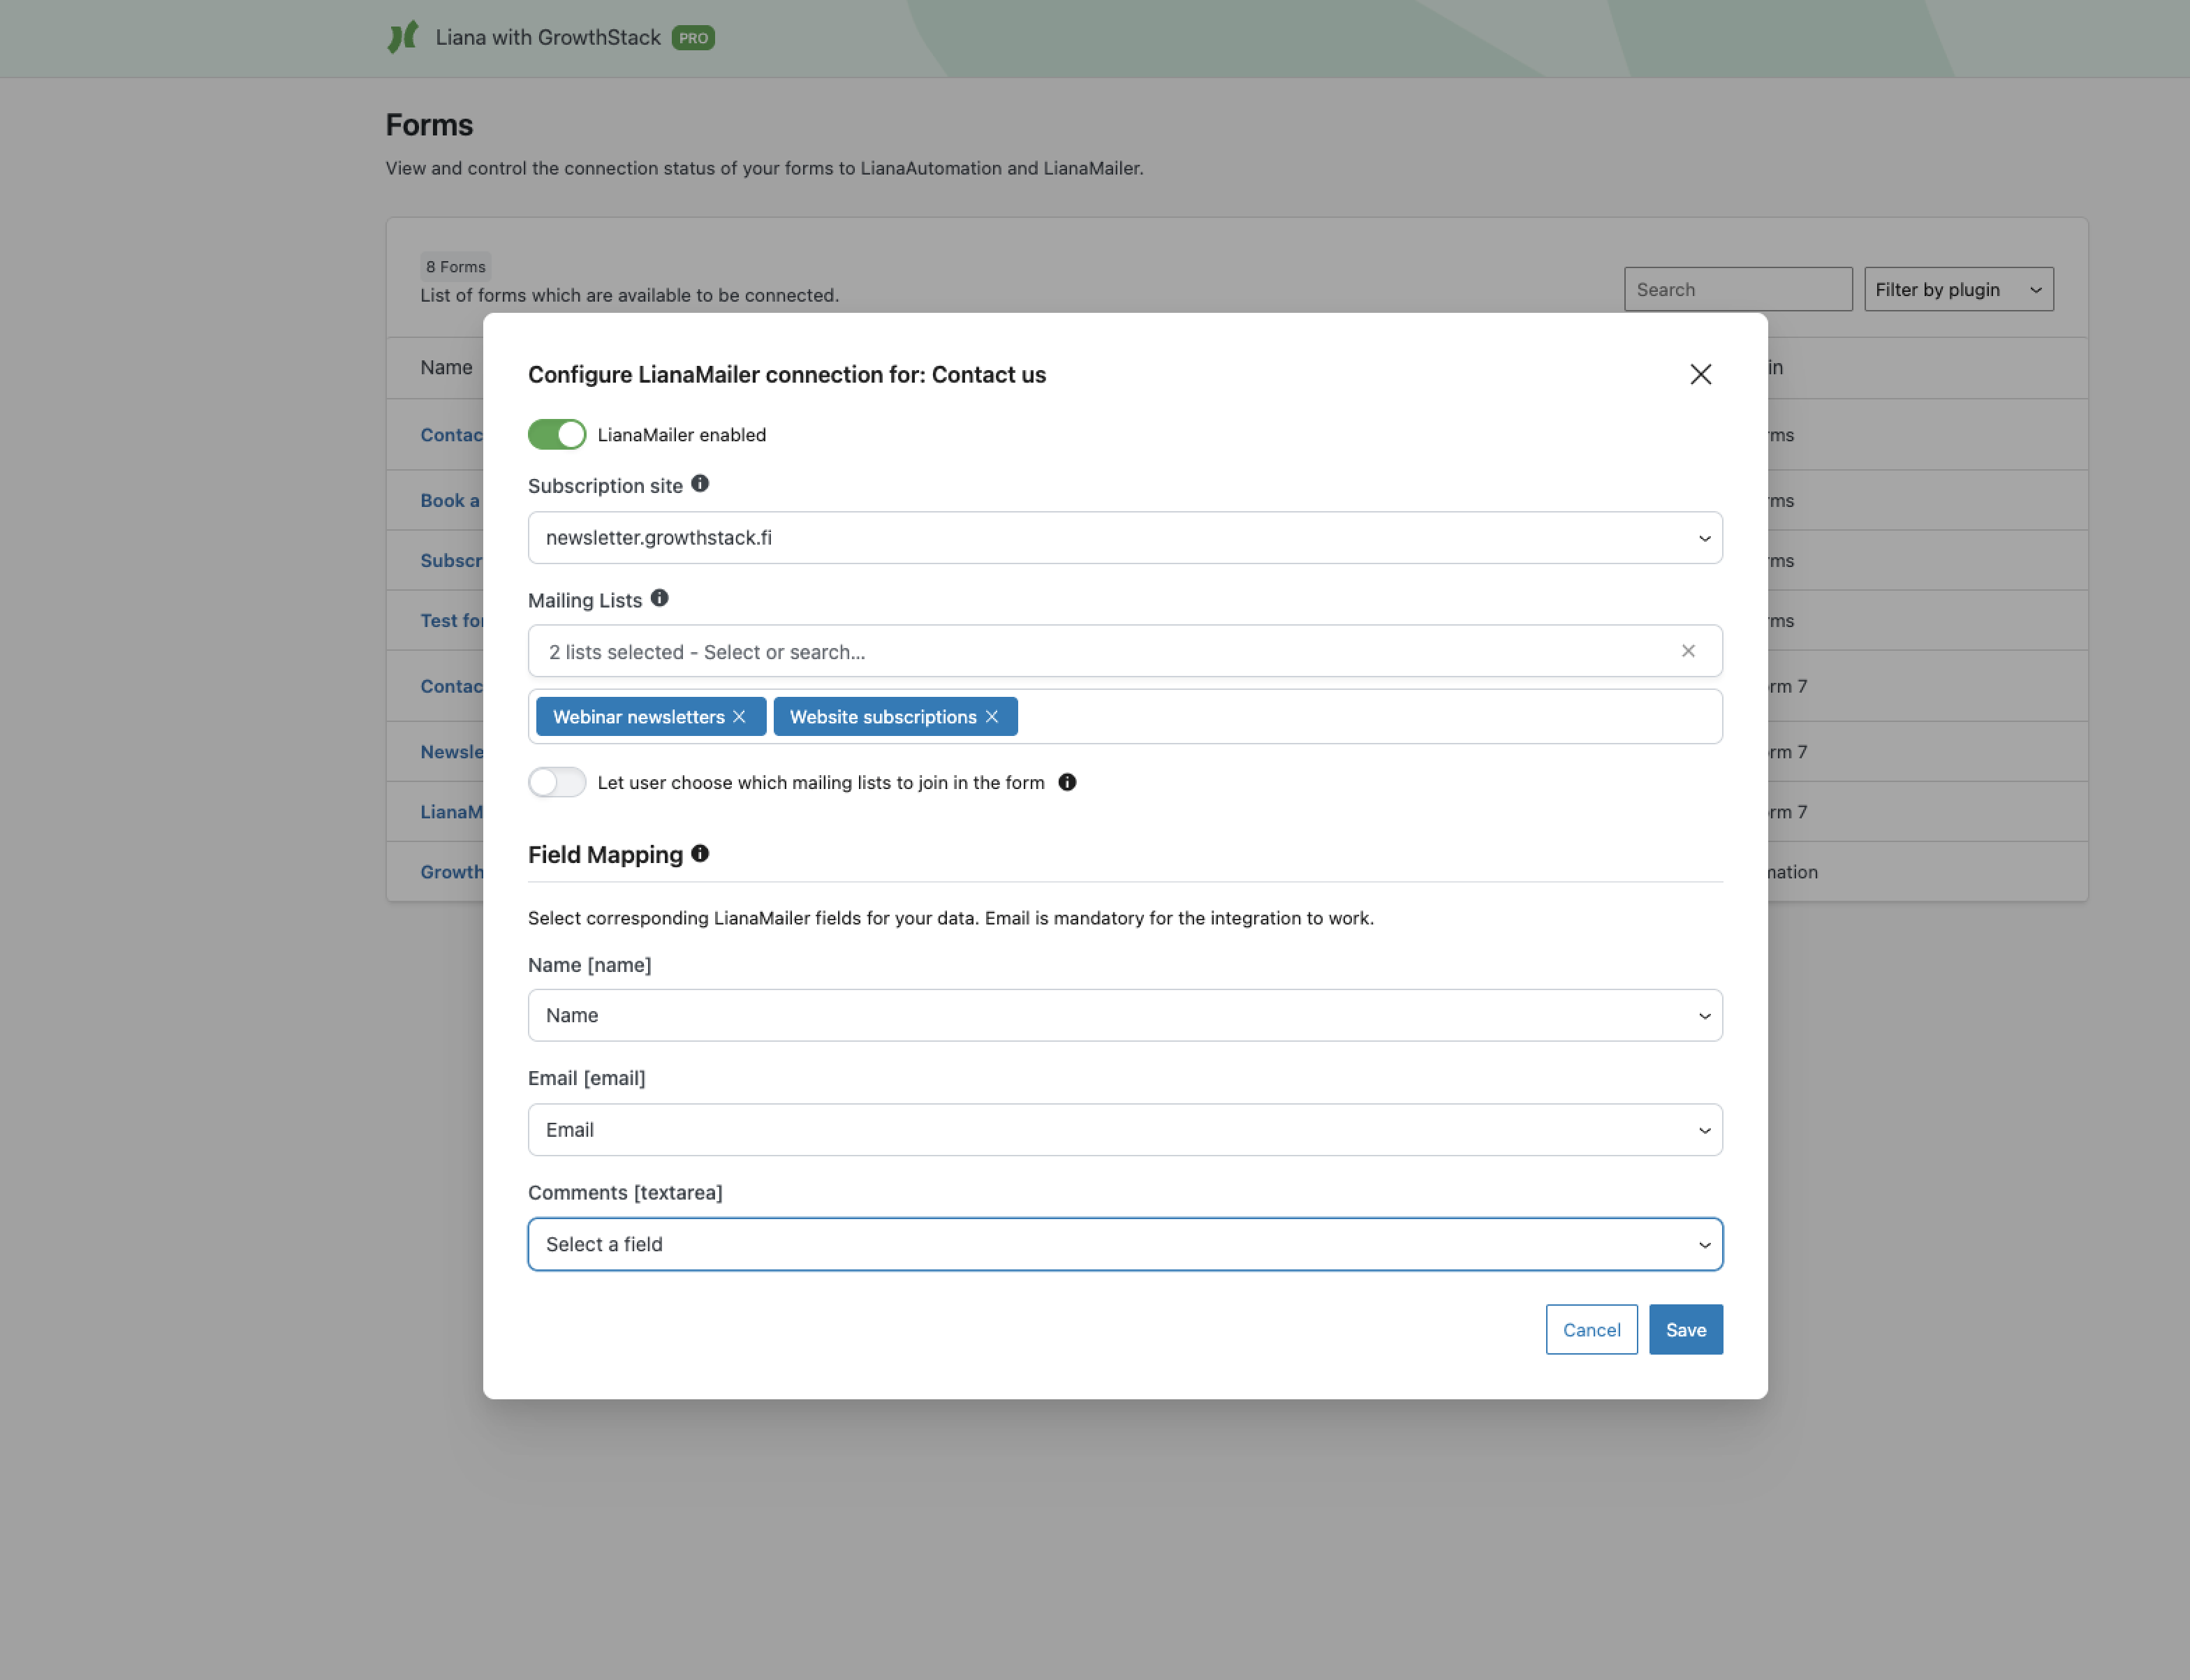Click the Website subscriptions tag label
The height and width of the screenshot is (1680, 2190).
883,717
